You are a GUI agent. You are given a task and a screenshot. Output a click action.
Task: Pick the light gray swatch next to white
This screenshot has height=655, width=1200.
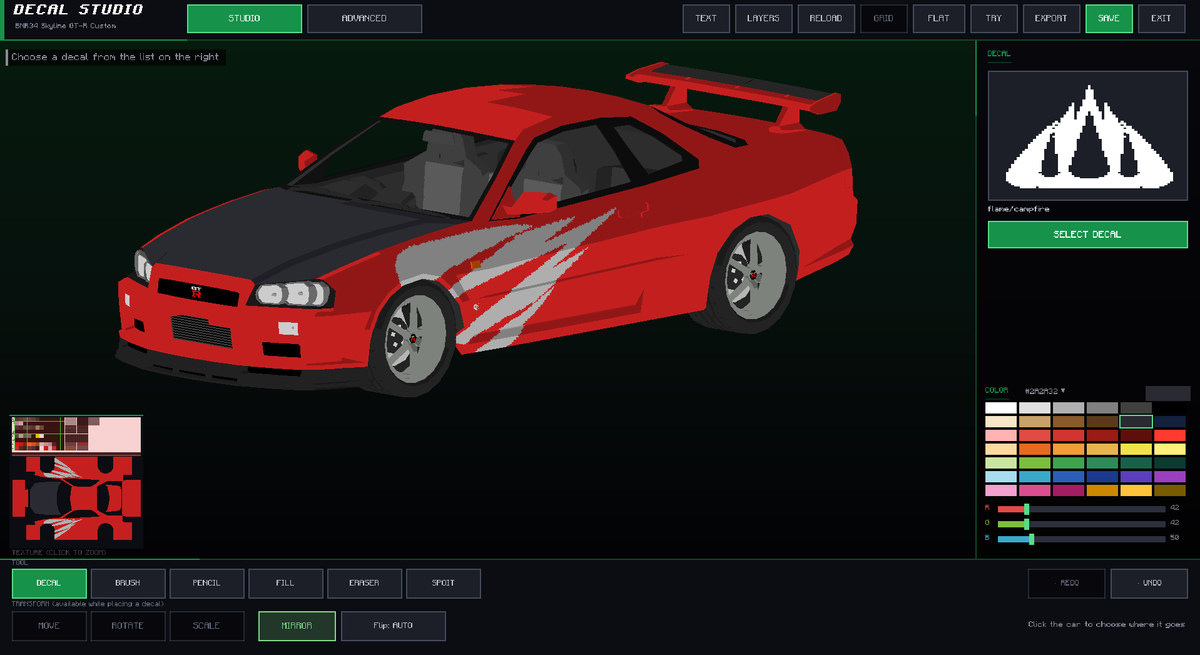1035,408
